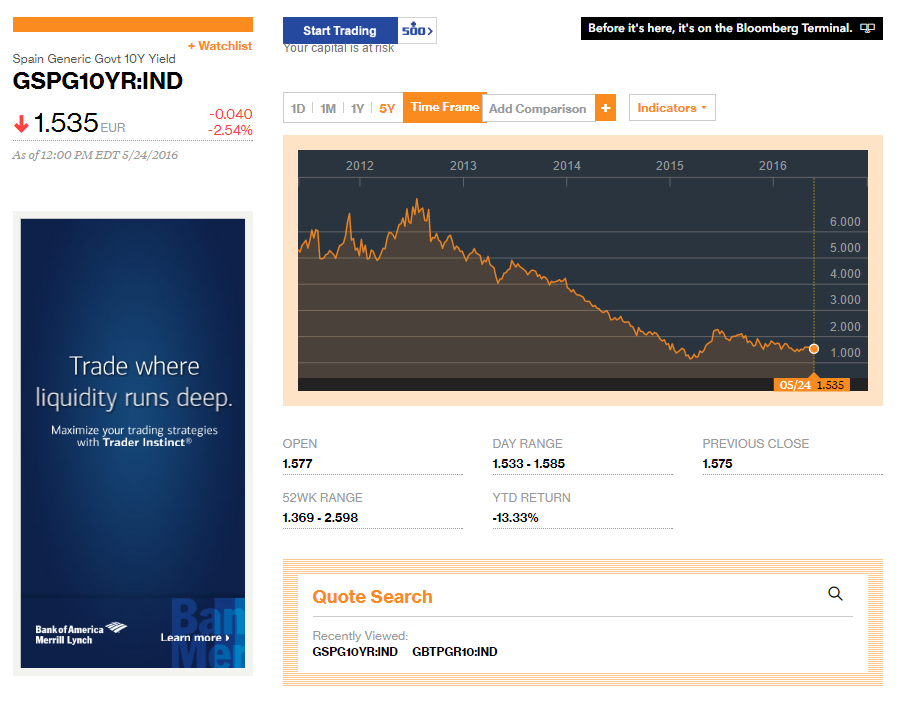The width and height of the screenshot is (900, 706).
Task: Click the day range value 1.533 - 1.585
Action: click(x=529, y=464)
